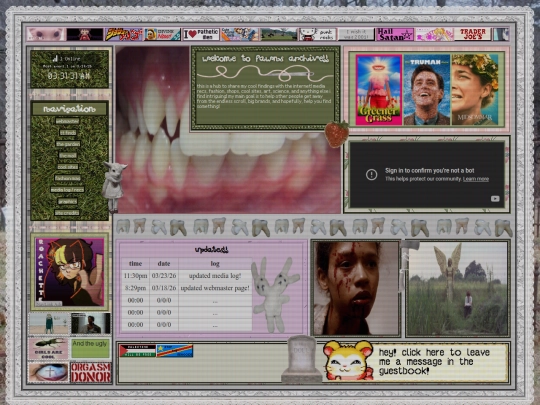Click the 'updated media log!' log entry

215,276
